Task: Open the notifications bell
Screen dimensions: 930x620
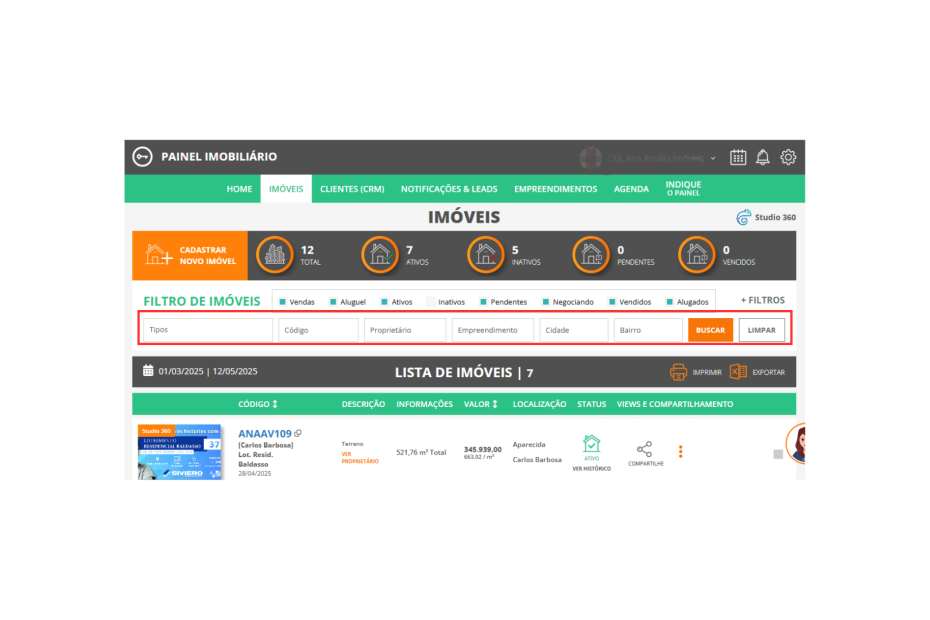Action: pyautogui.click(x=763, y=157)
